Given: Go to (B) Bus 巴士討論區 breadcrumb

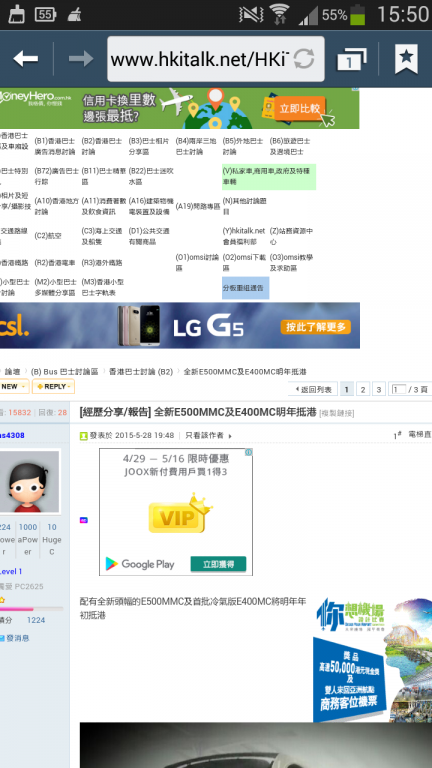Looking at the screenshot, I should [64, 372].
